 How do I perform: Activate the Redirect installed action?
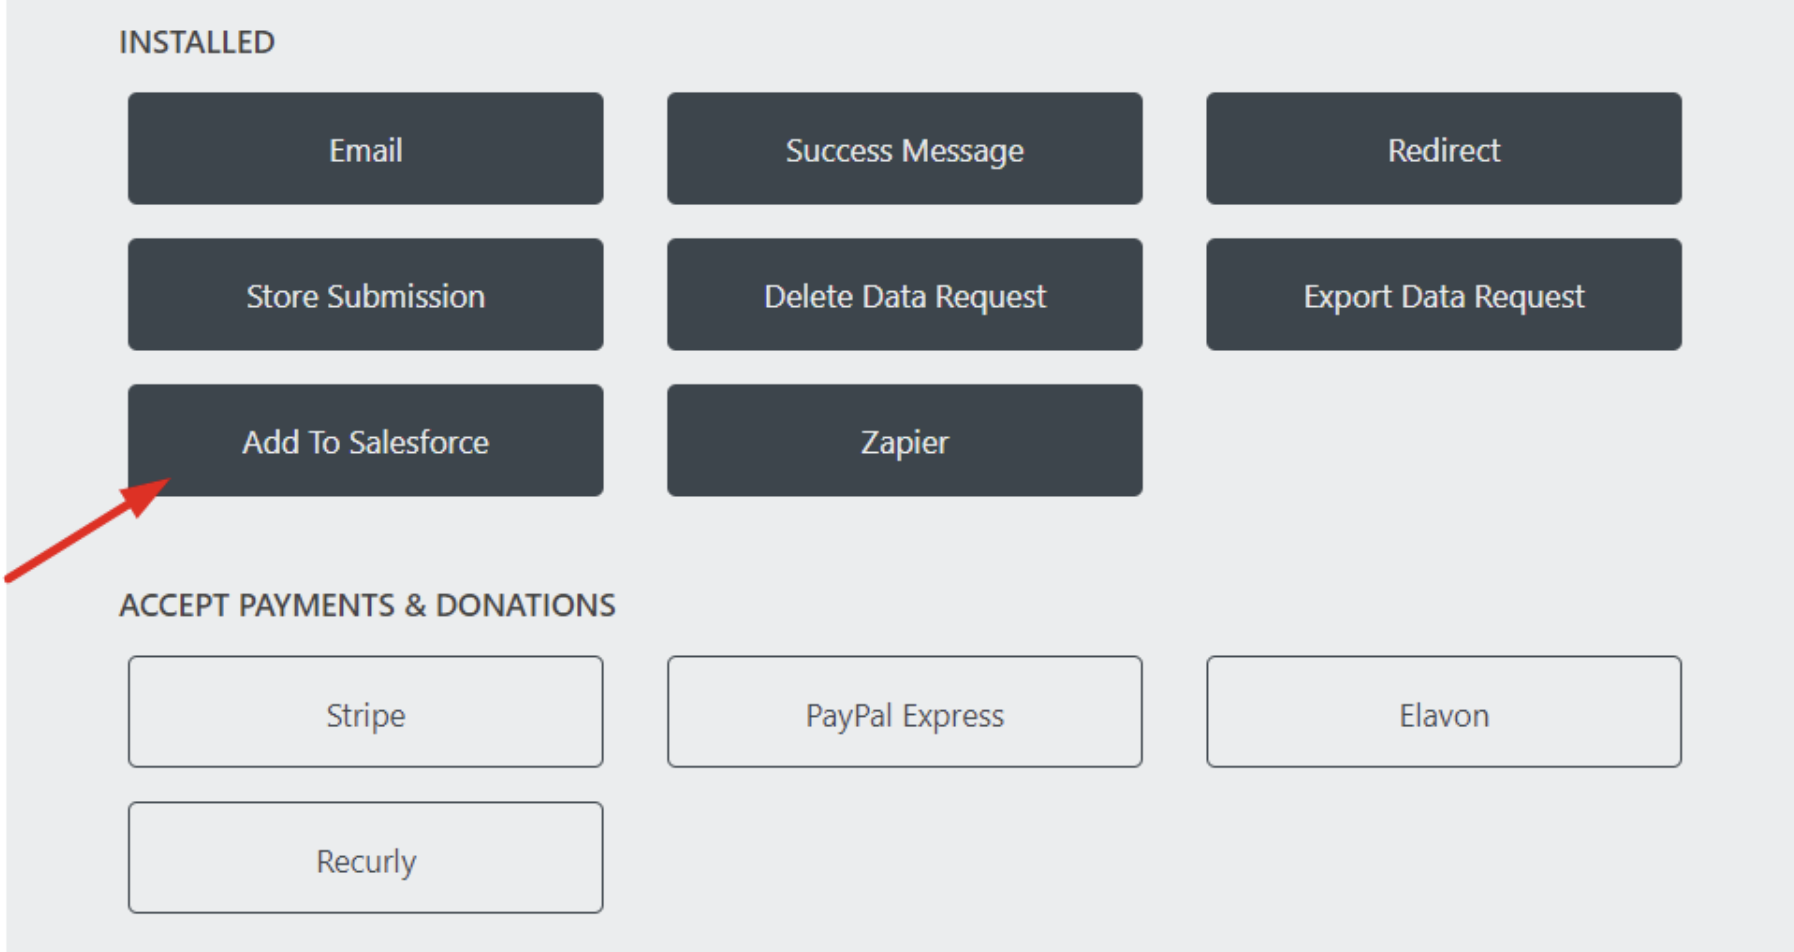tap(1443, 149)
